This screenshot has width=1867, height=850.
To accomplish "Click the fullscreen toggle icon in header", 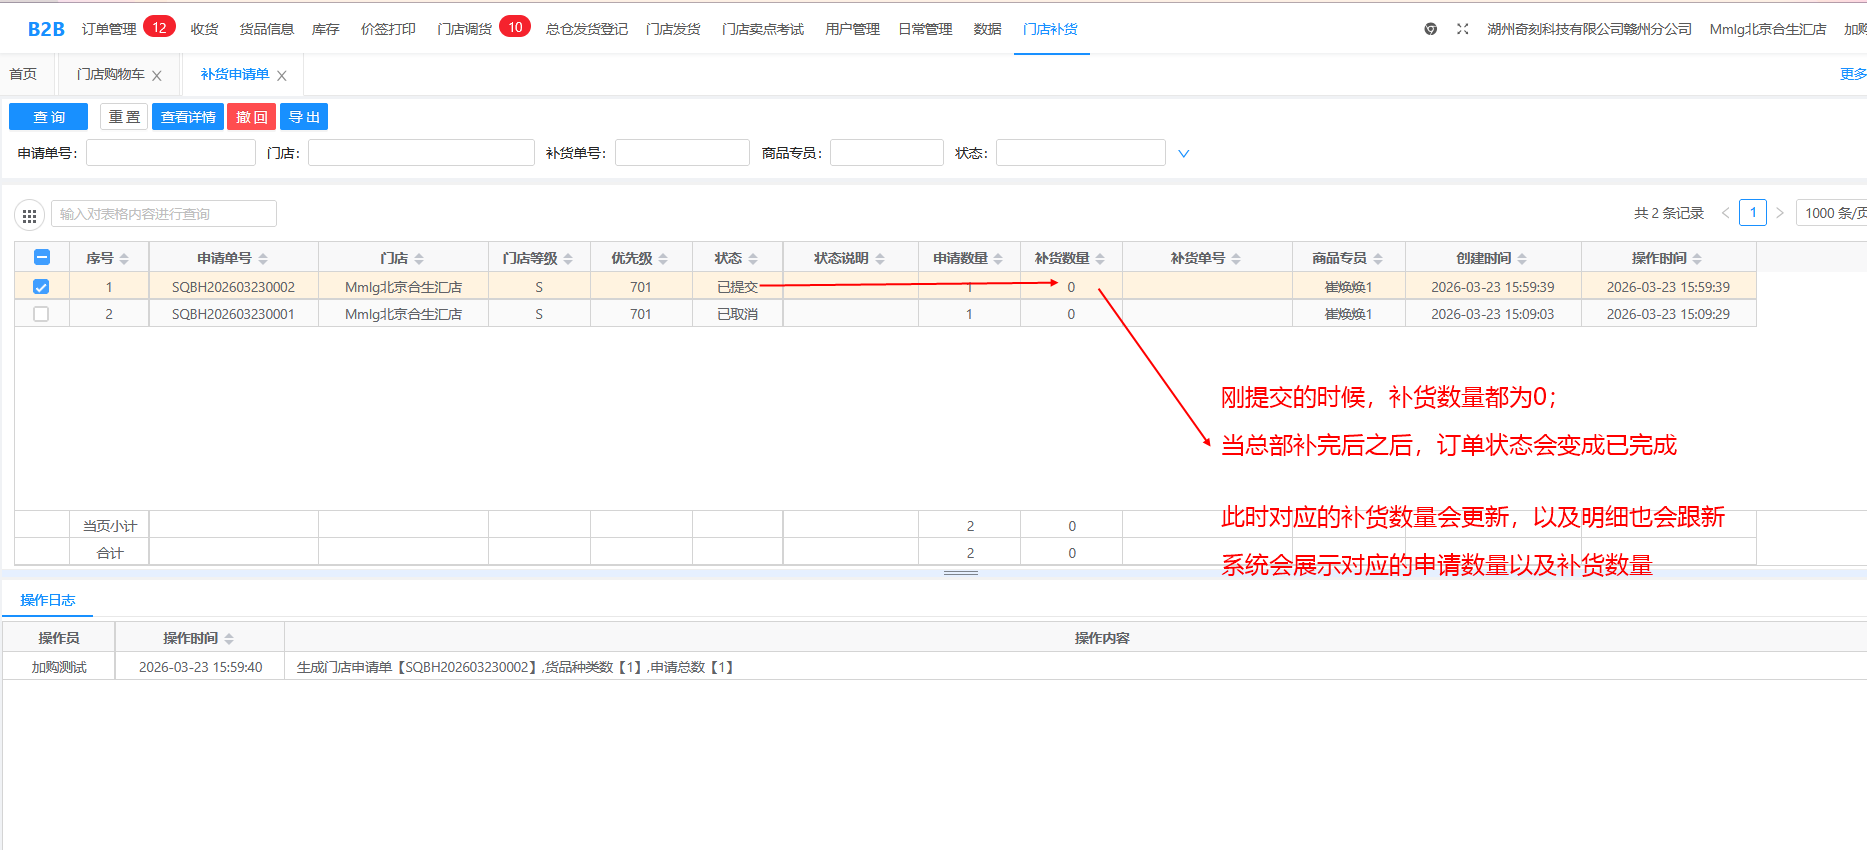I will [1462, 29].
